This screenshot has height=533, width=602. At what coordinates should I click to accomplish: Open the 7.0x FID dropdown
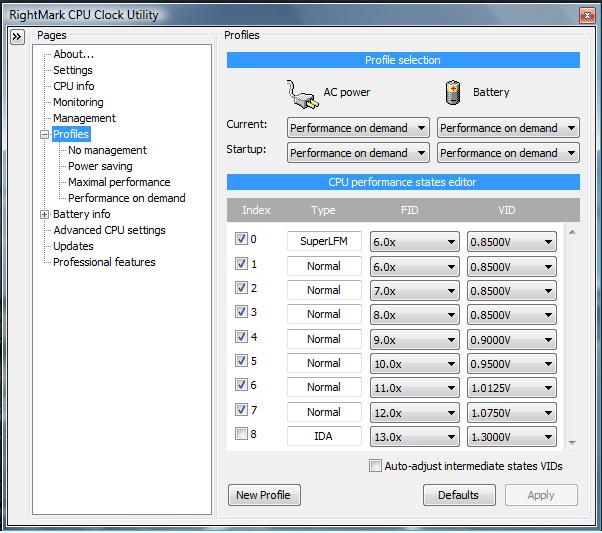click(415, 290)
